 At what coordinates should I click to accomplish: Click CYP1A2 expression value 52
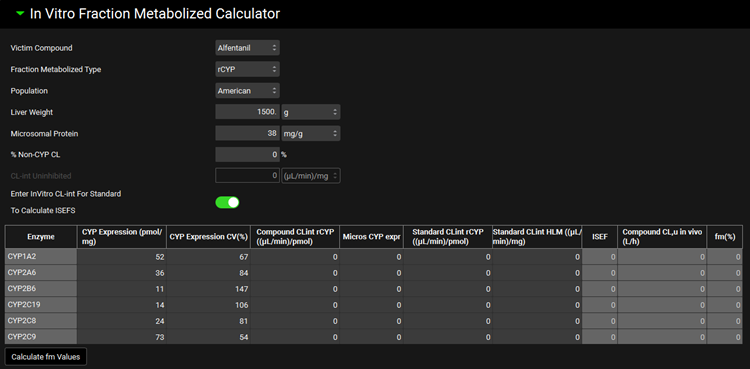(122, 257)
